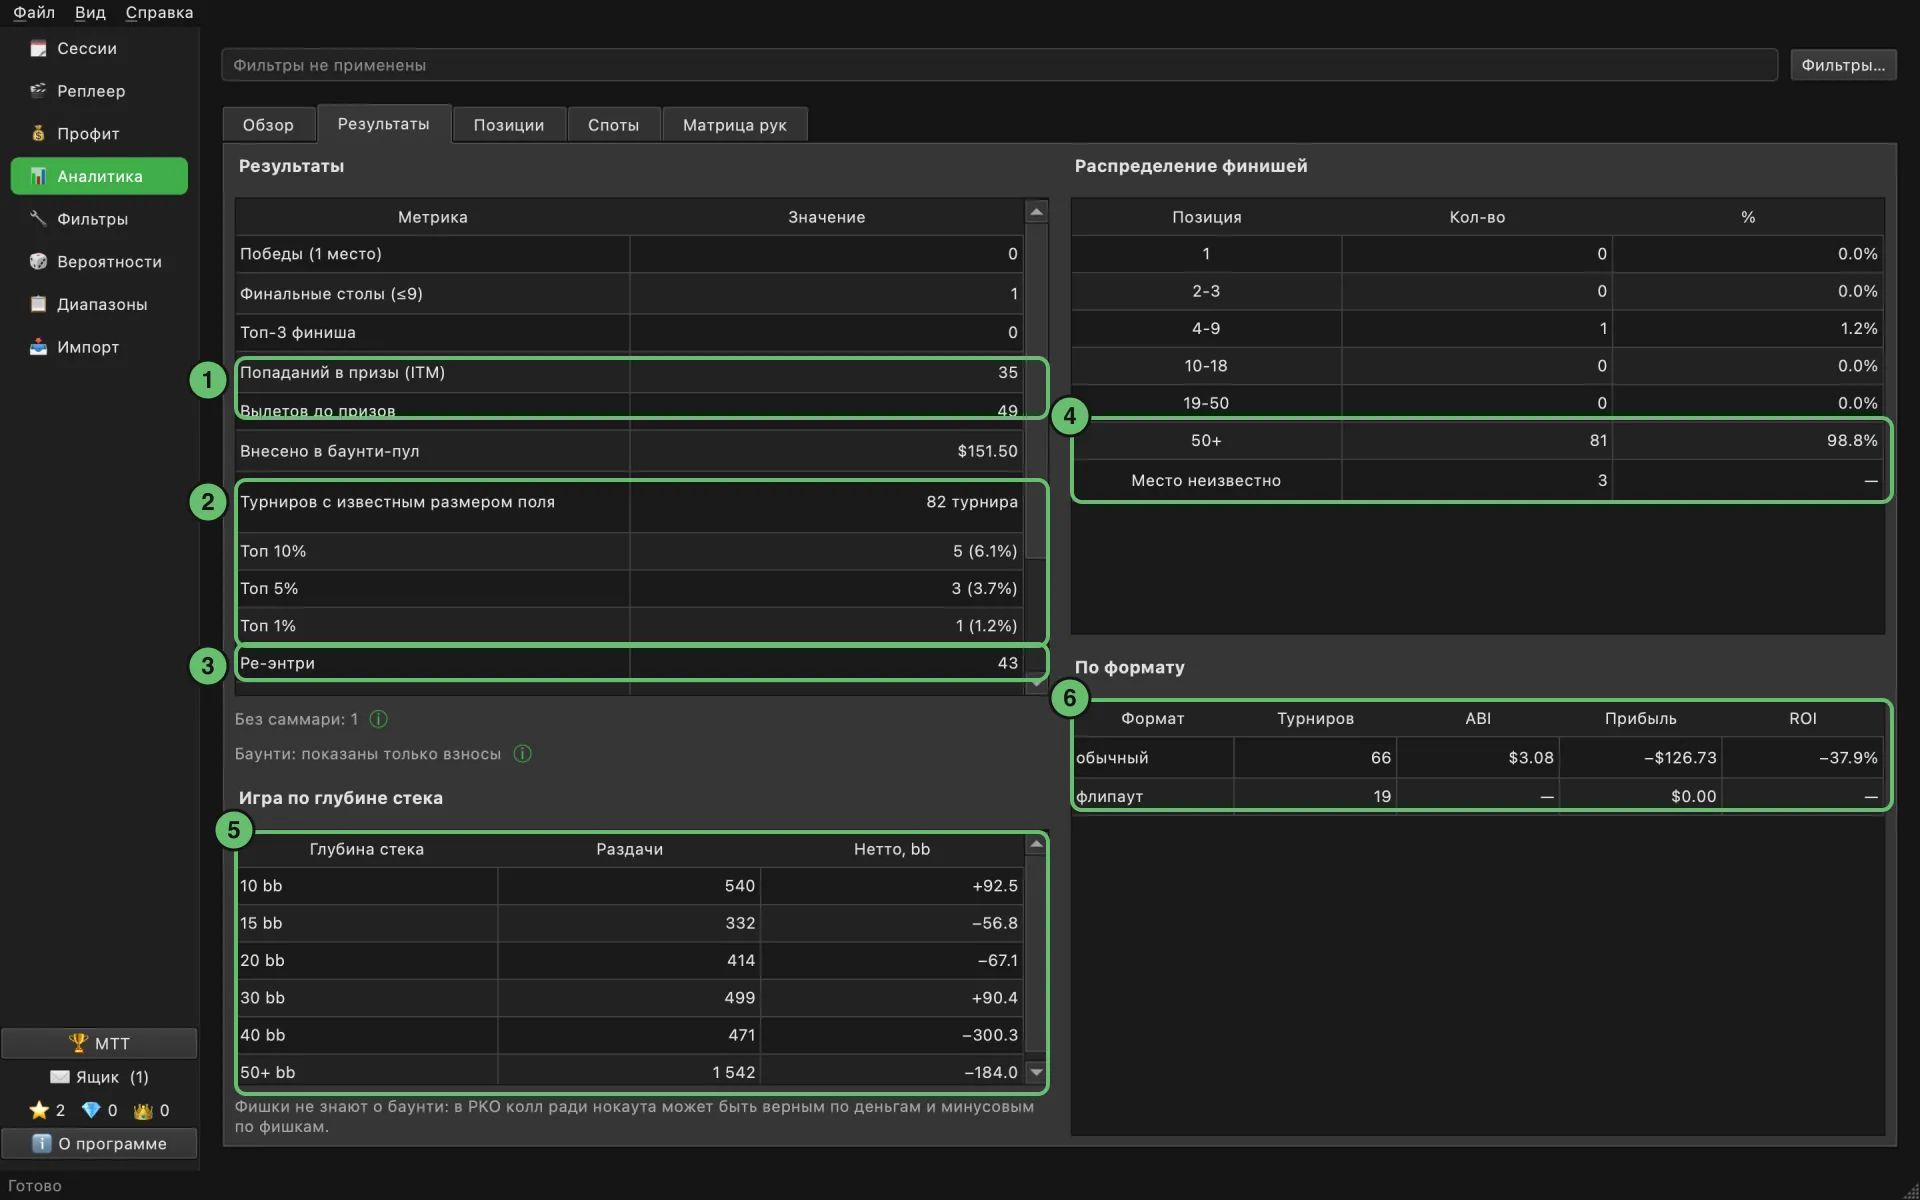This screenshot has width=1920, height=1200.
Task: Click the crown counter icon
Action: 143,1110
